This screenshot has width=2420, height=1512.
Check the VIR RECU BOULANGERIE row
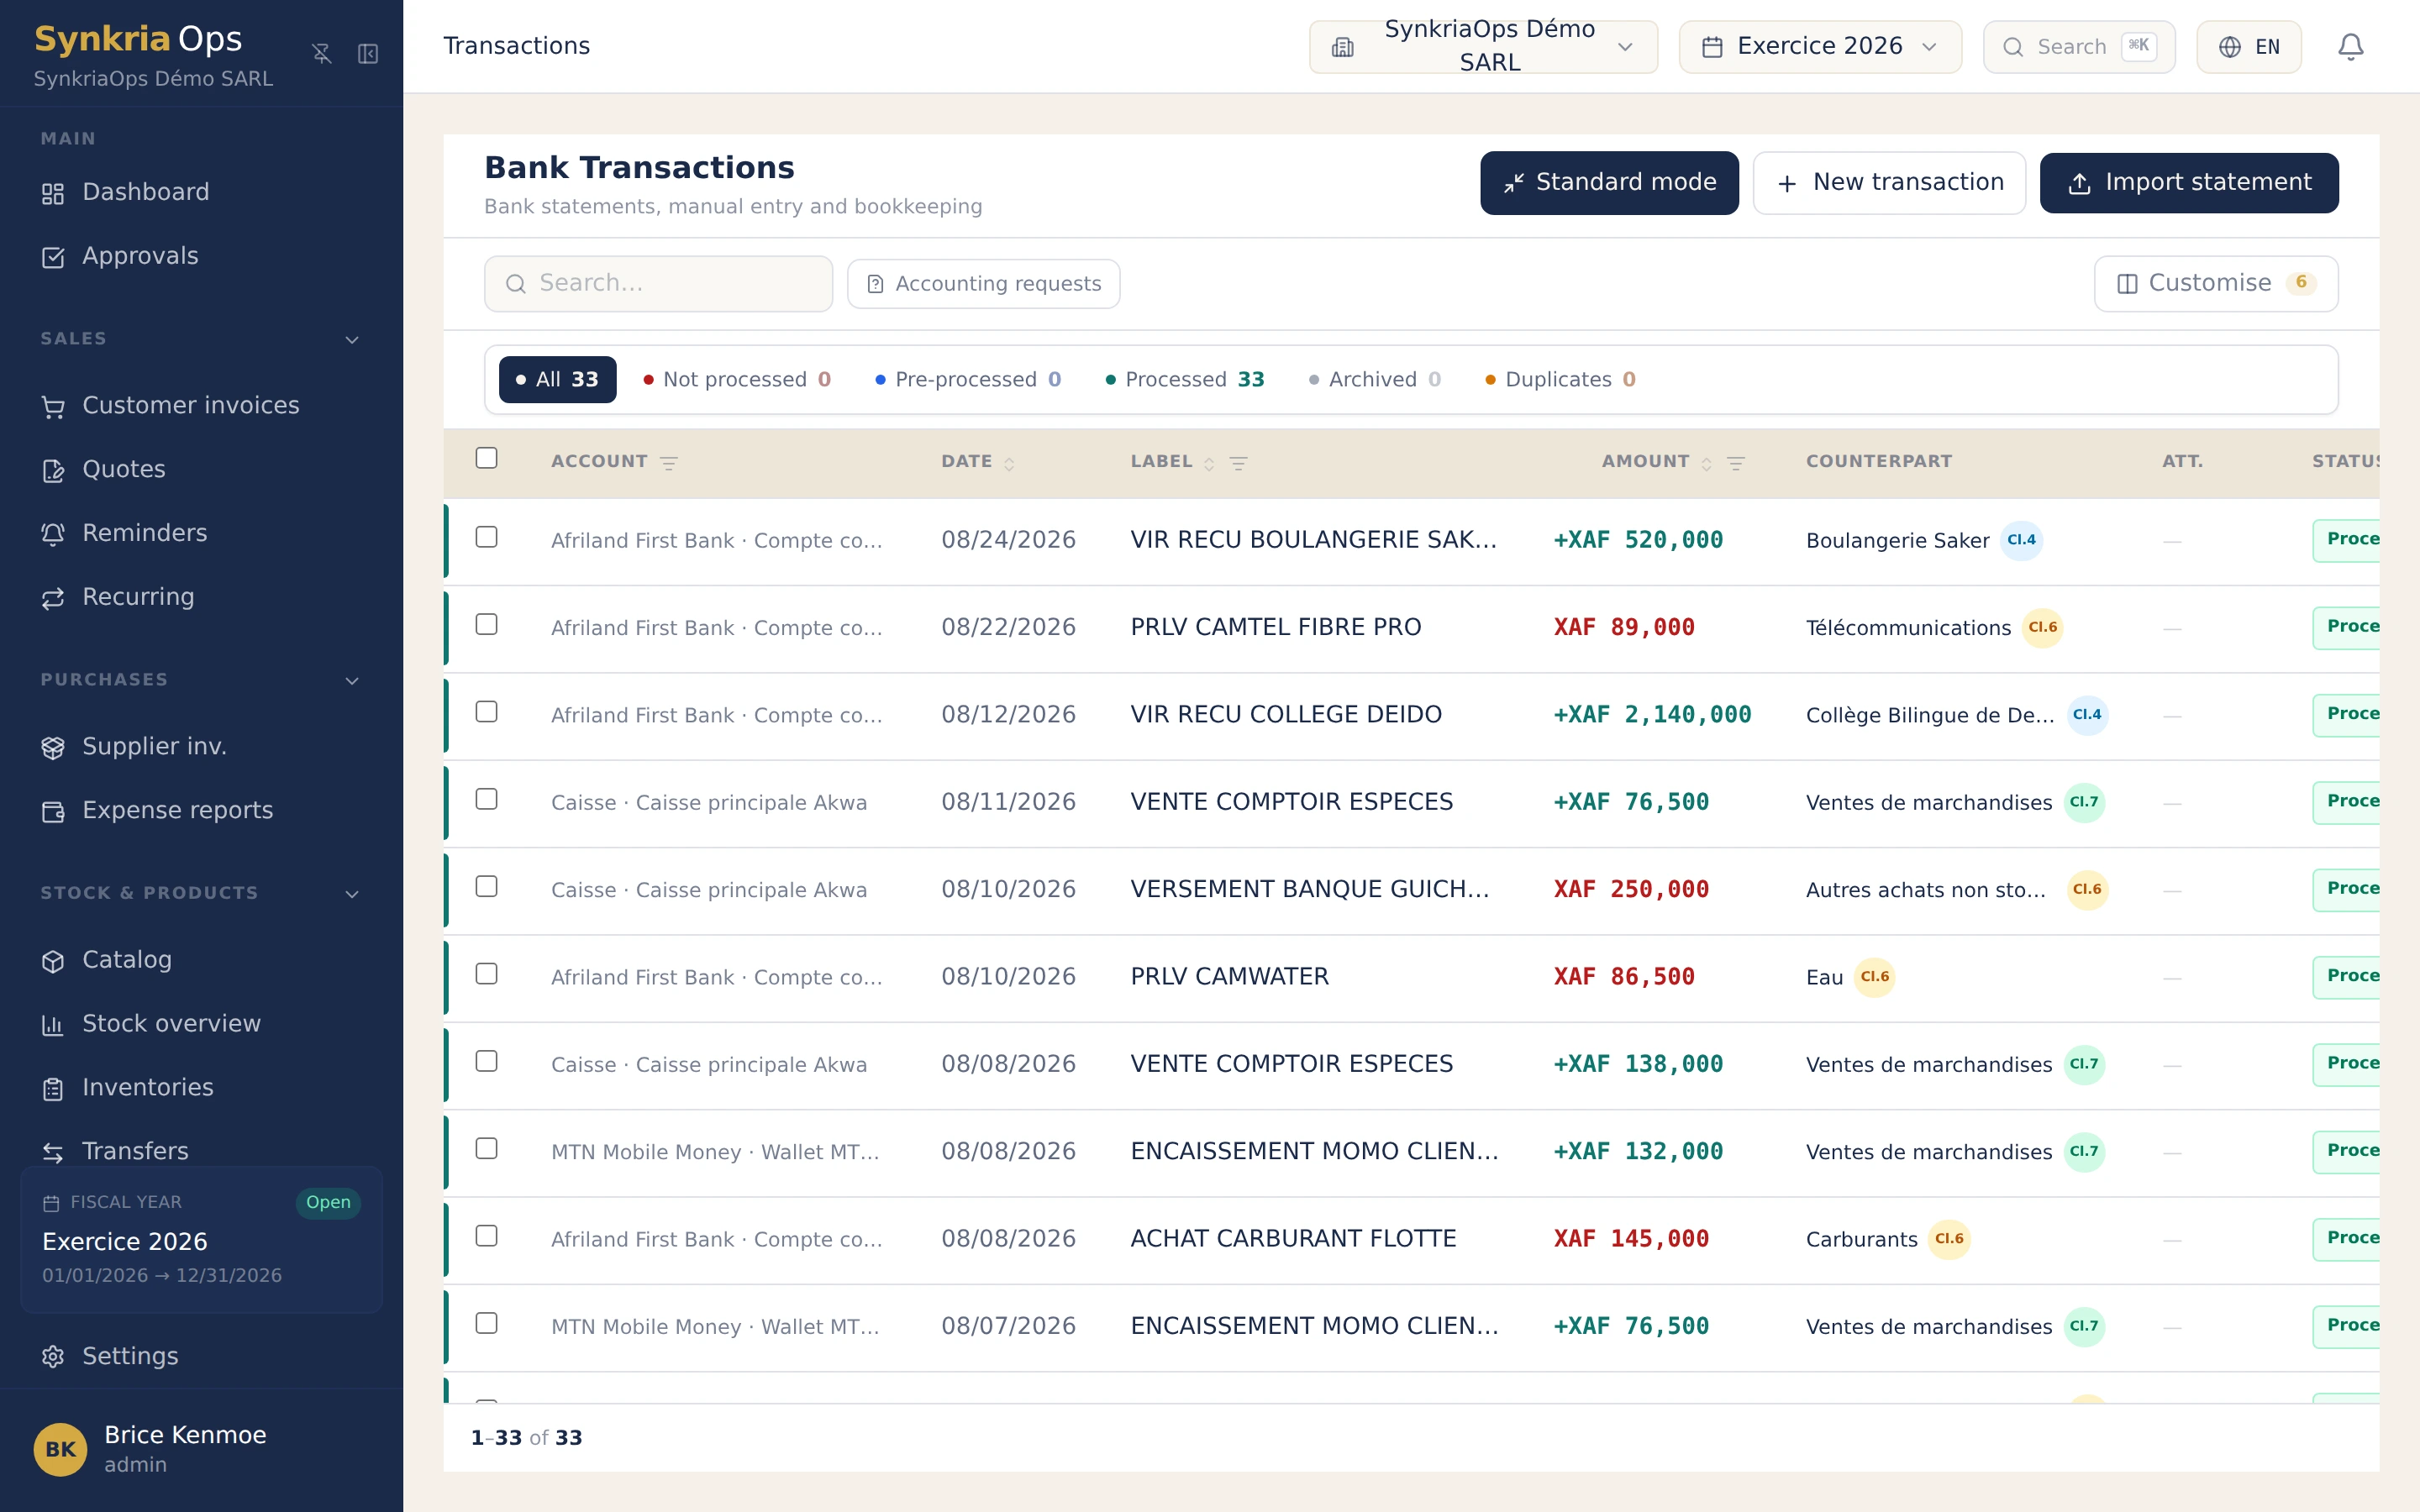click(x=486, y=537)
